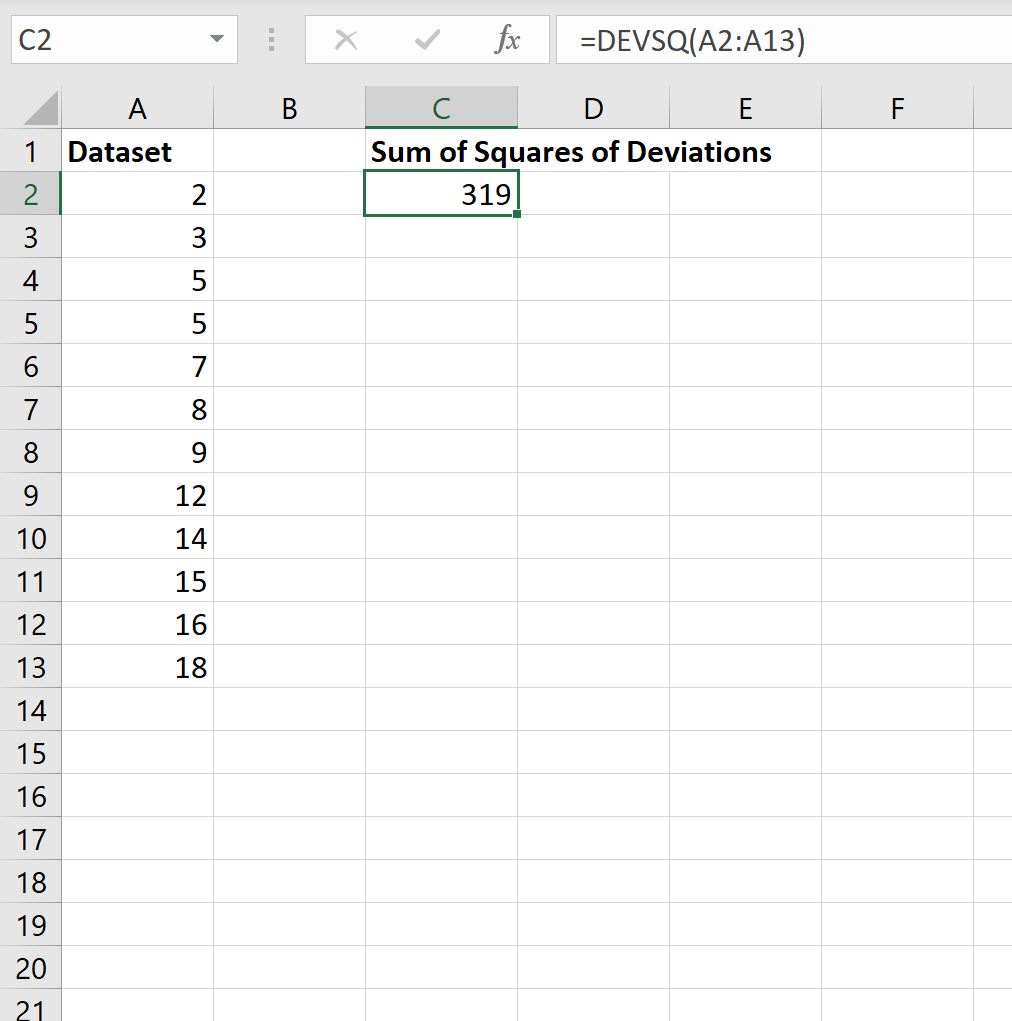Select column header A
The width and height of the screenshot is (1012, 1021).
coord(137,107)
